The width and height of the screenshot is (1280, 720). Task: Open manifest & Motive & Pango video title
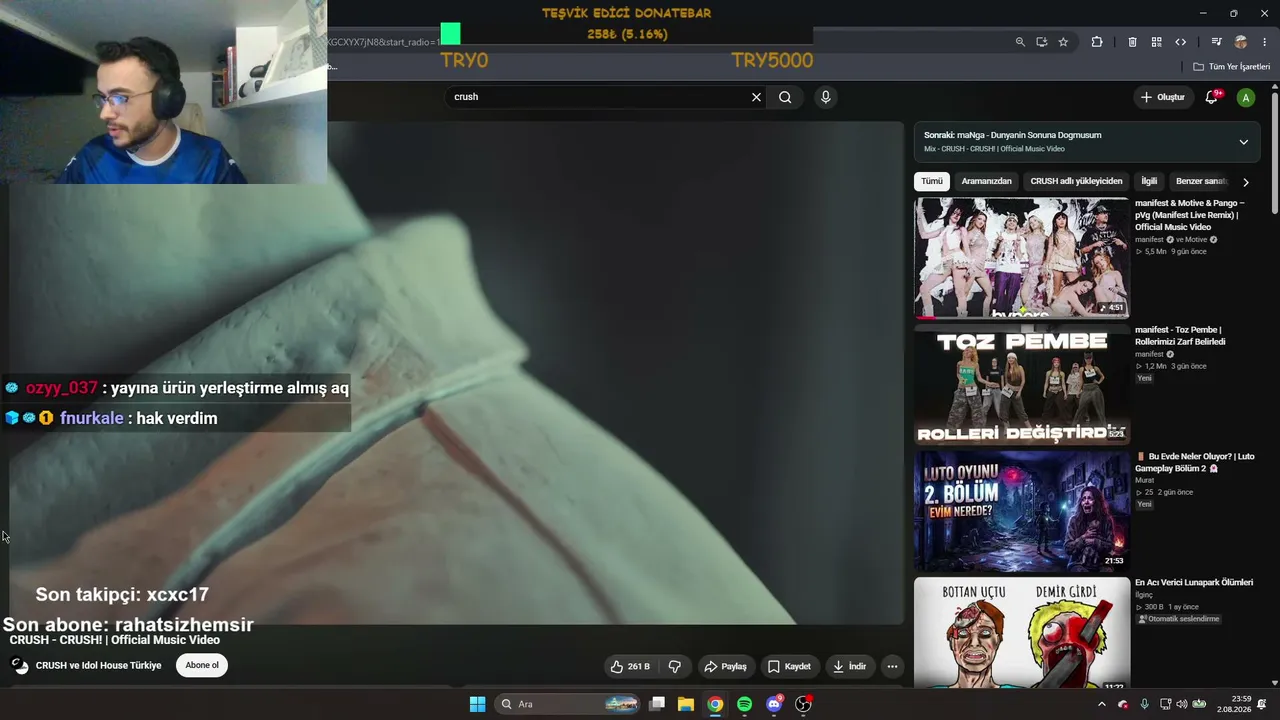click(1190, 215)
